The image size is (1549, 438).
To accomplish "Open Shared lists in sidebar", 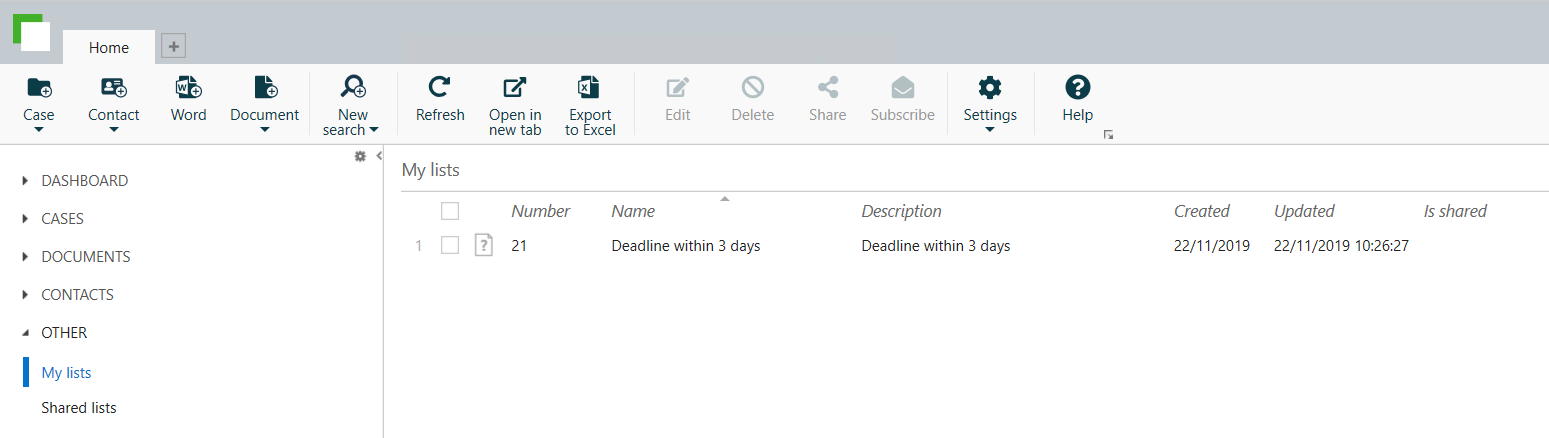I will (79, 408).
